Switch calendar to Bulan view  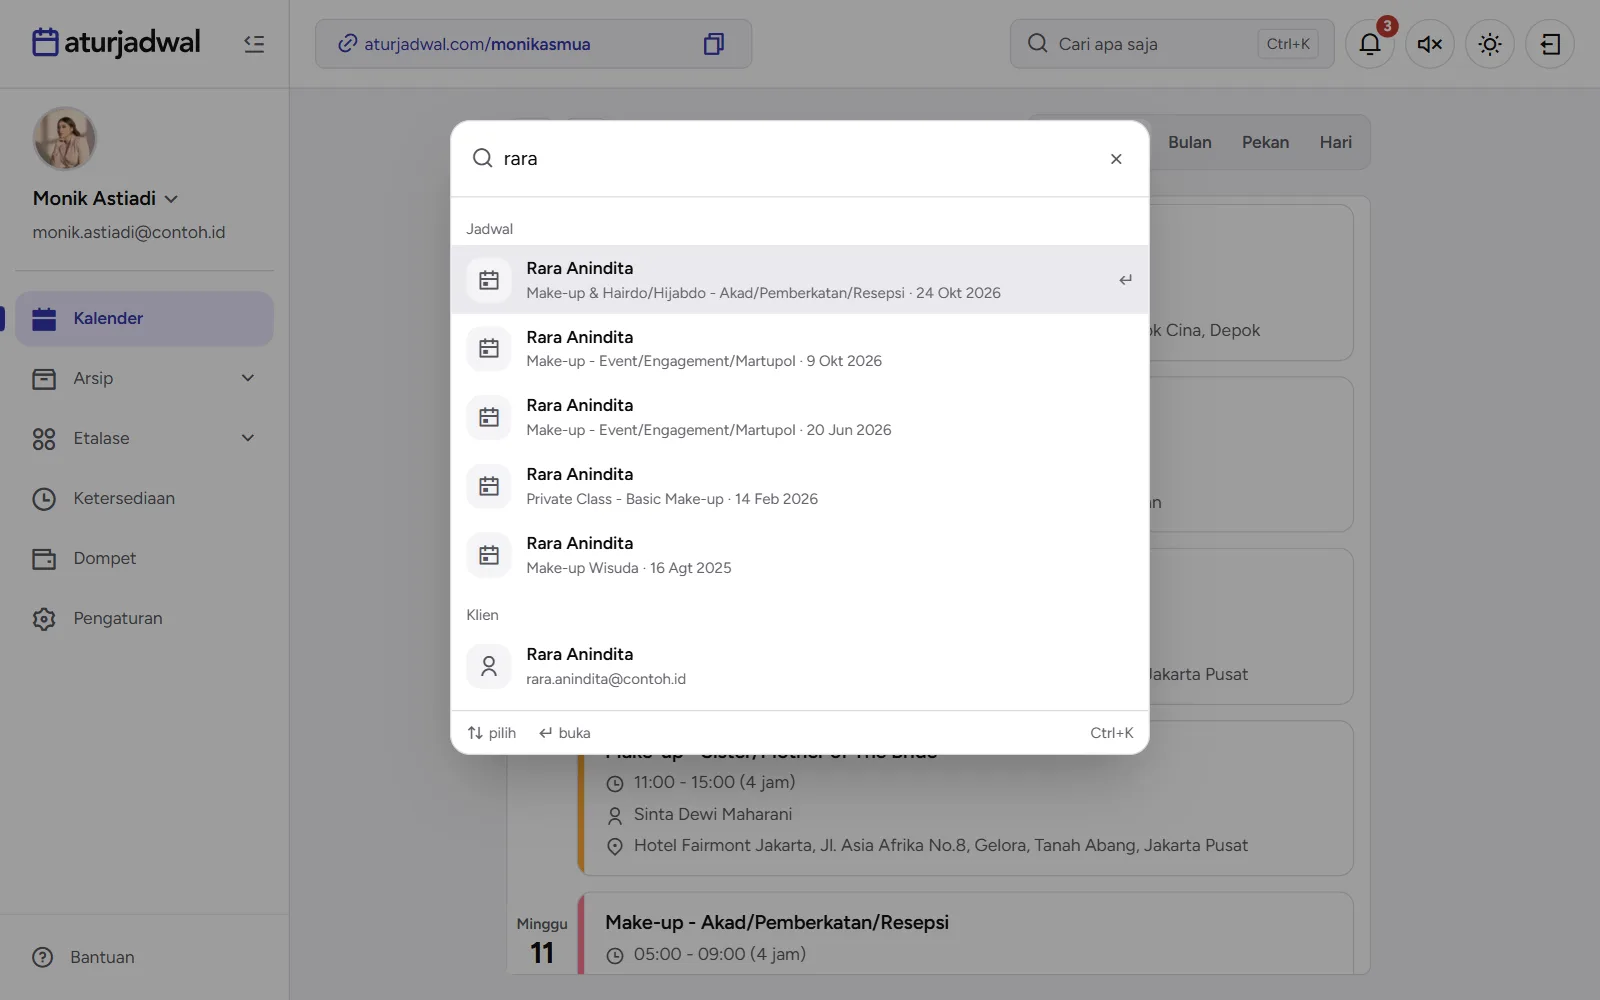pyautogui.click(x=1190, y=142)
